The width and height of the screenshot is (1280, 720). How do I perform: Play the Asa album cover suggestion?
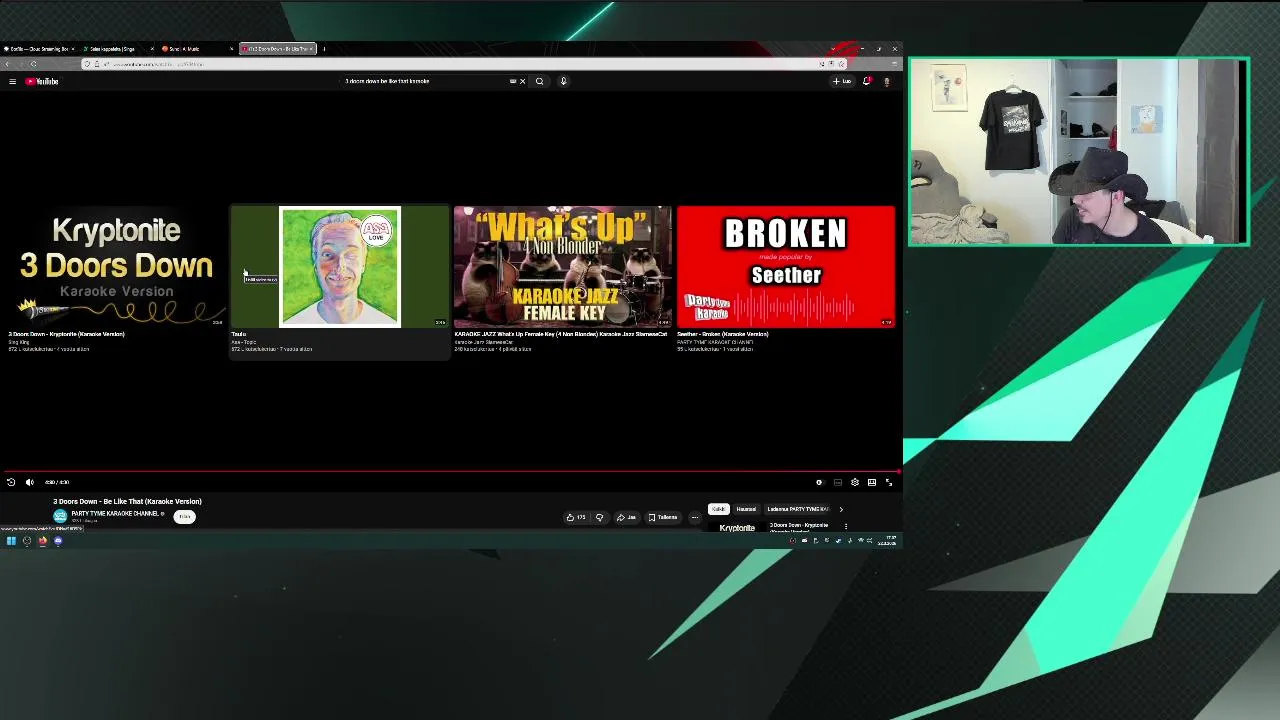(x=340, y=267)
